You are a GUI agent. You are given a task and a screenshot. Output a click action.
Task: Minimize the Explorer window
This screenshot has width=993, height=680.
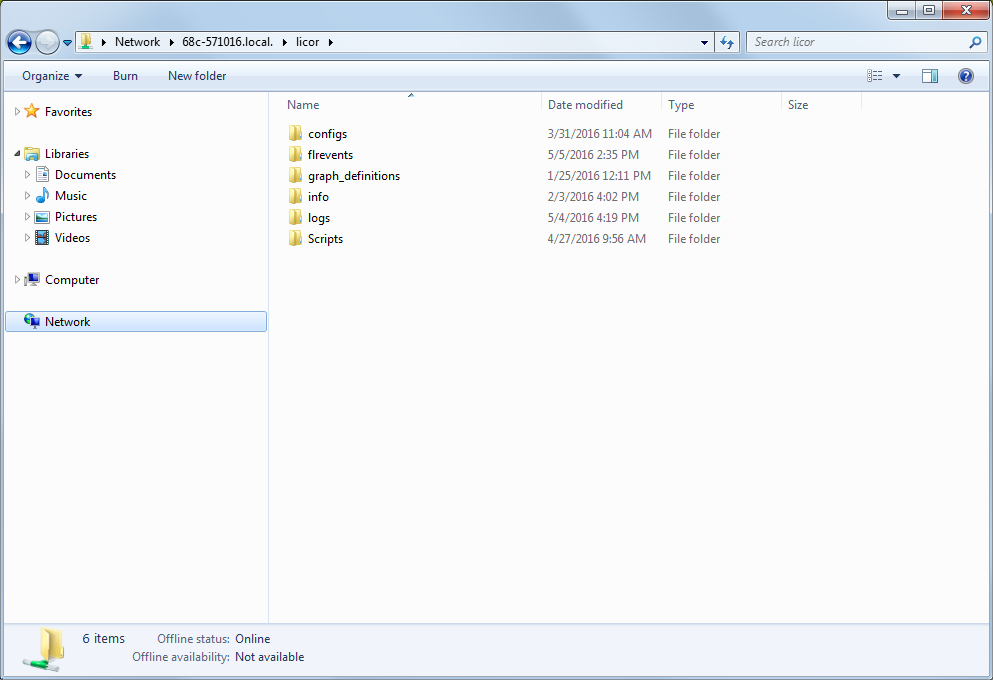(x=902, y=10)
